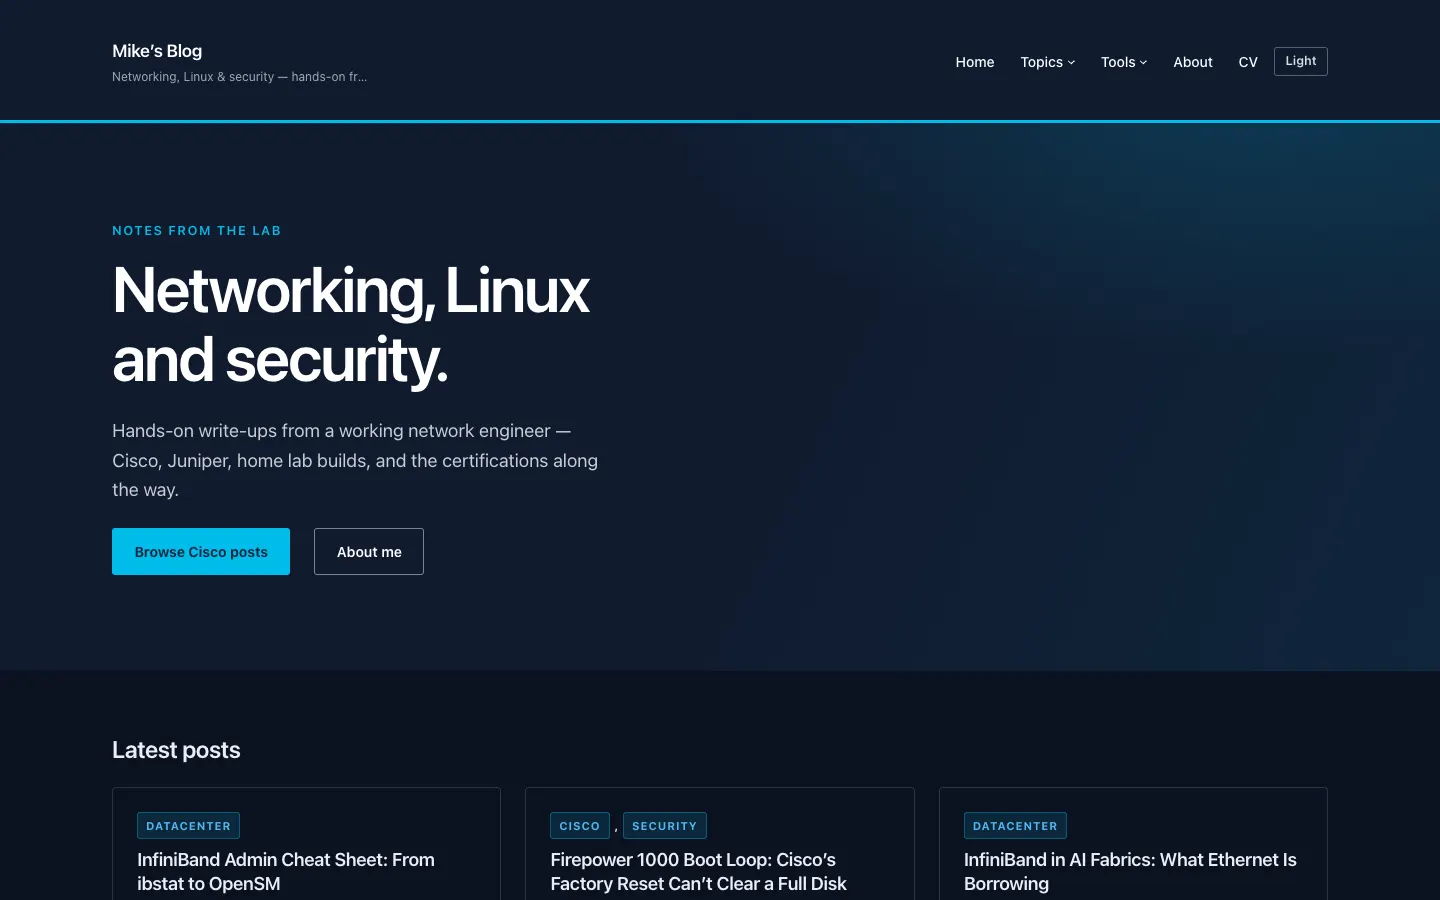Click the Networking, Linux and security headline
This screenshot has height=900, width=1440.
pyautogui.click(x=351, y=325)
